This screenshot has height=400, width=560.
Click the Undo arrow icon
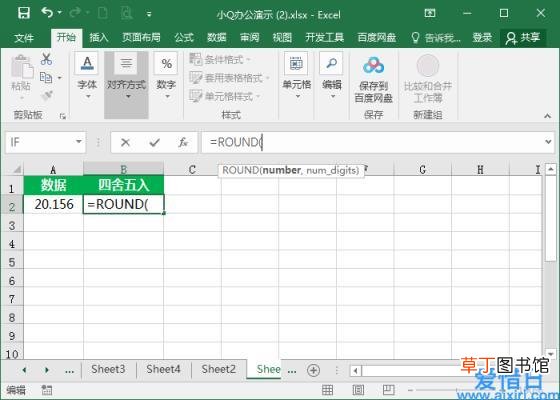click(x=47, y=13)
